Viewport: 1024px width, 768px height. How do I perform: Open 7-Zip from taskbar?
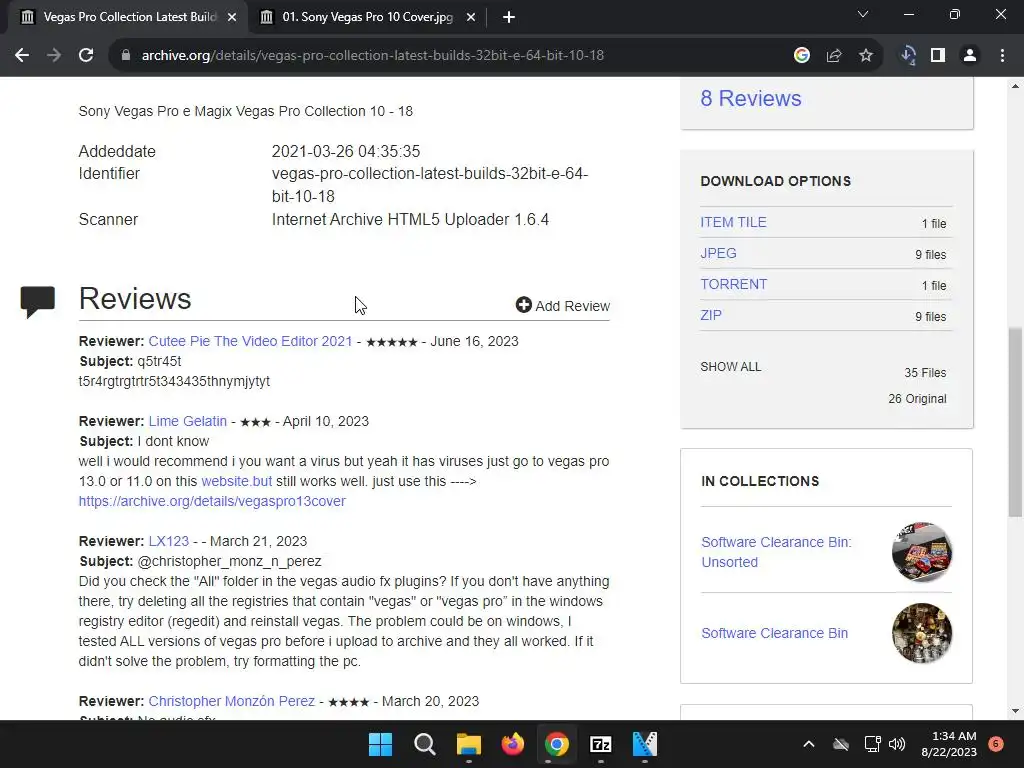tap(600, 744)
